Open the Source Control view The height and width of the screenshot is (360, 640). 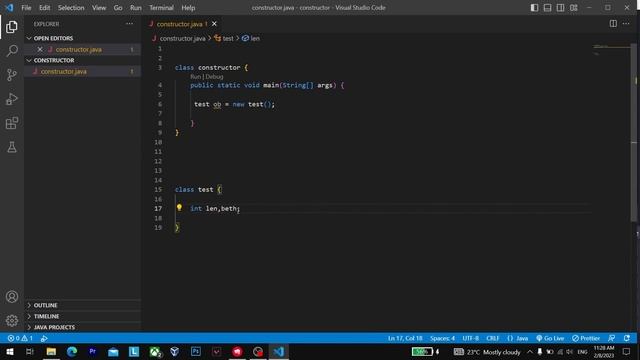click(12, 75)
